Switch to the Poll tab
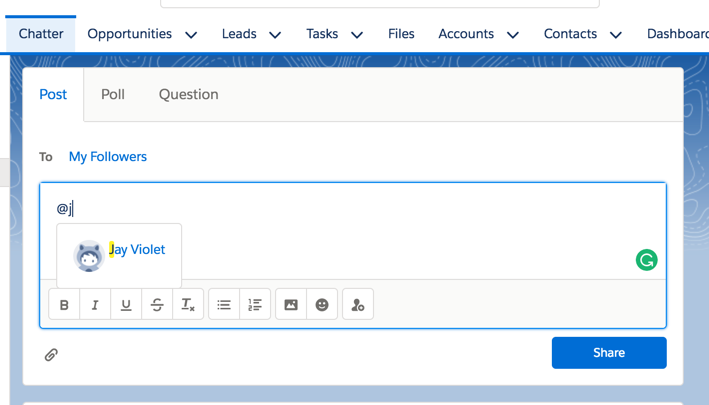Screen dimensions: 709x405 [113, 94]
